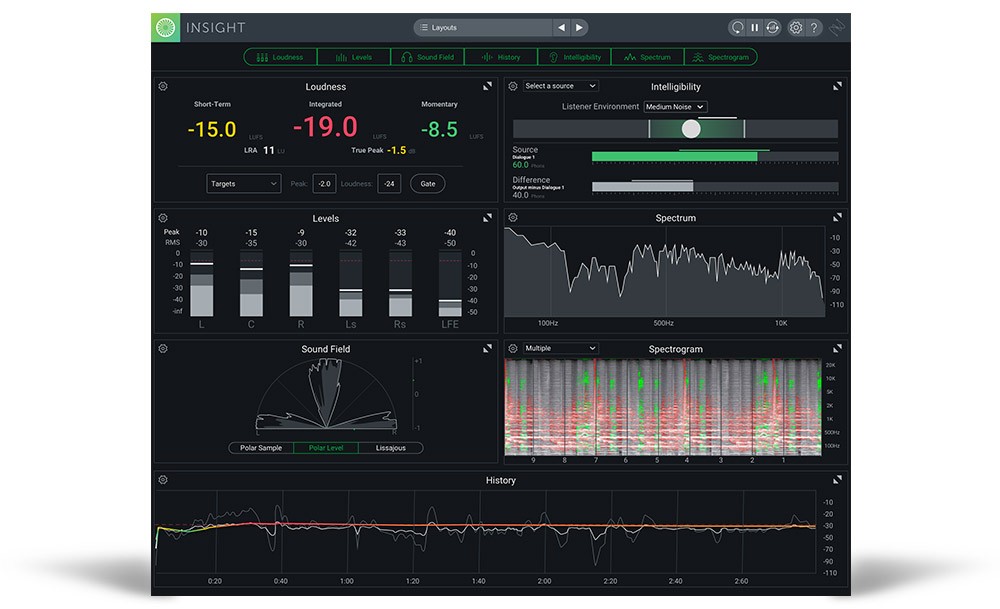Toggle the Intelligibility module visibility

(574, 57)
